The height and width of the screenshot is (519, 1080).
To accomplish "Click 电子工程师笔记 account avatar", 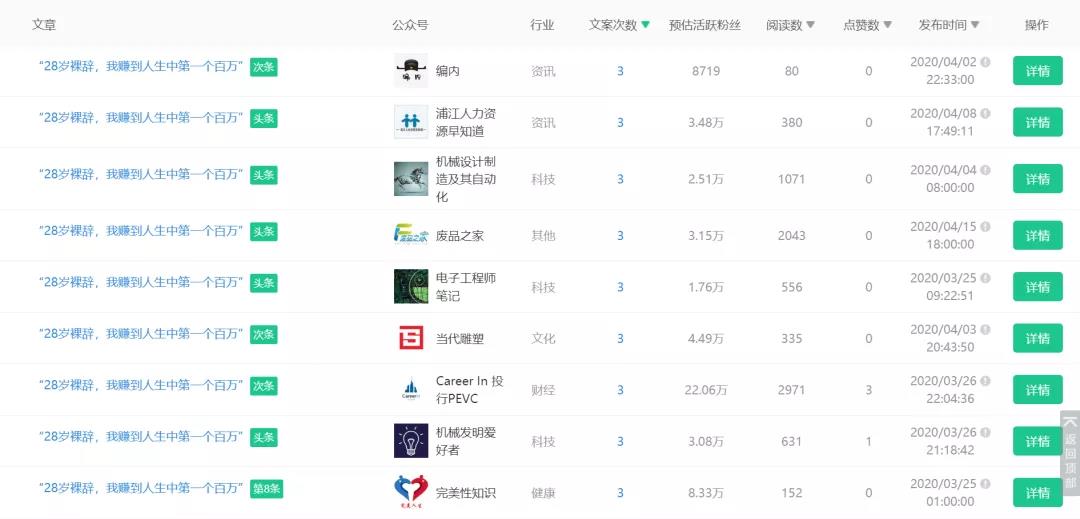I will tap(410, 287).
